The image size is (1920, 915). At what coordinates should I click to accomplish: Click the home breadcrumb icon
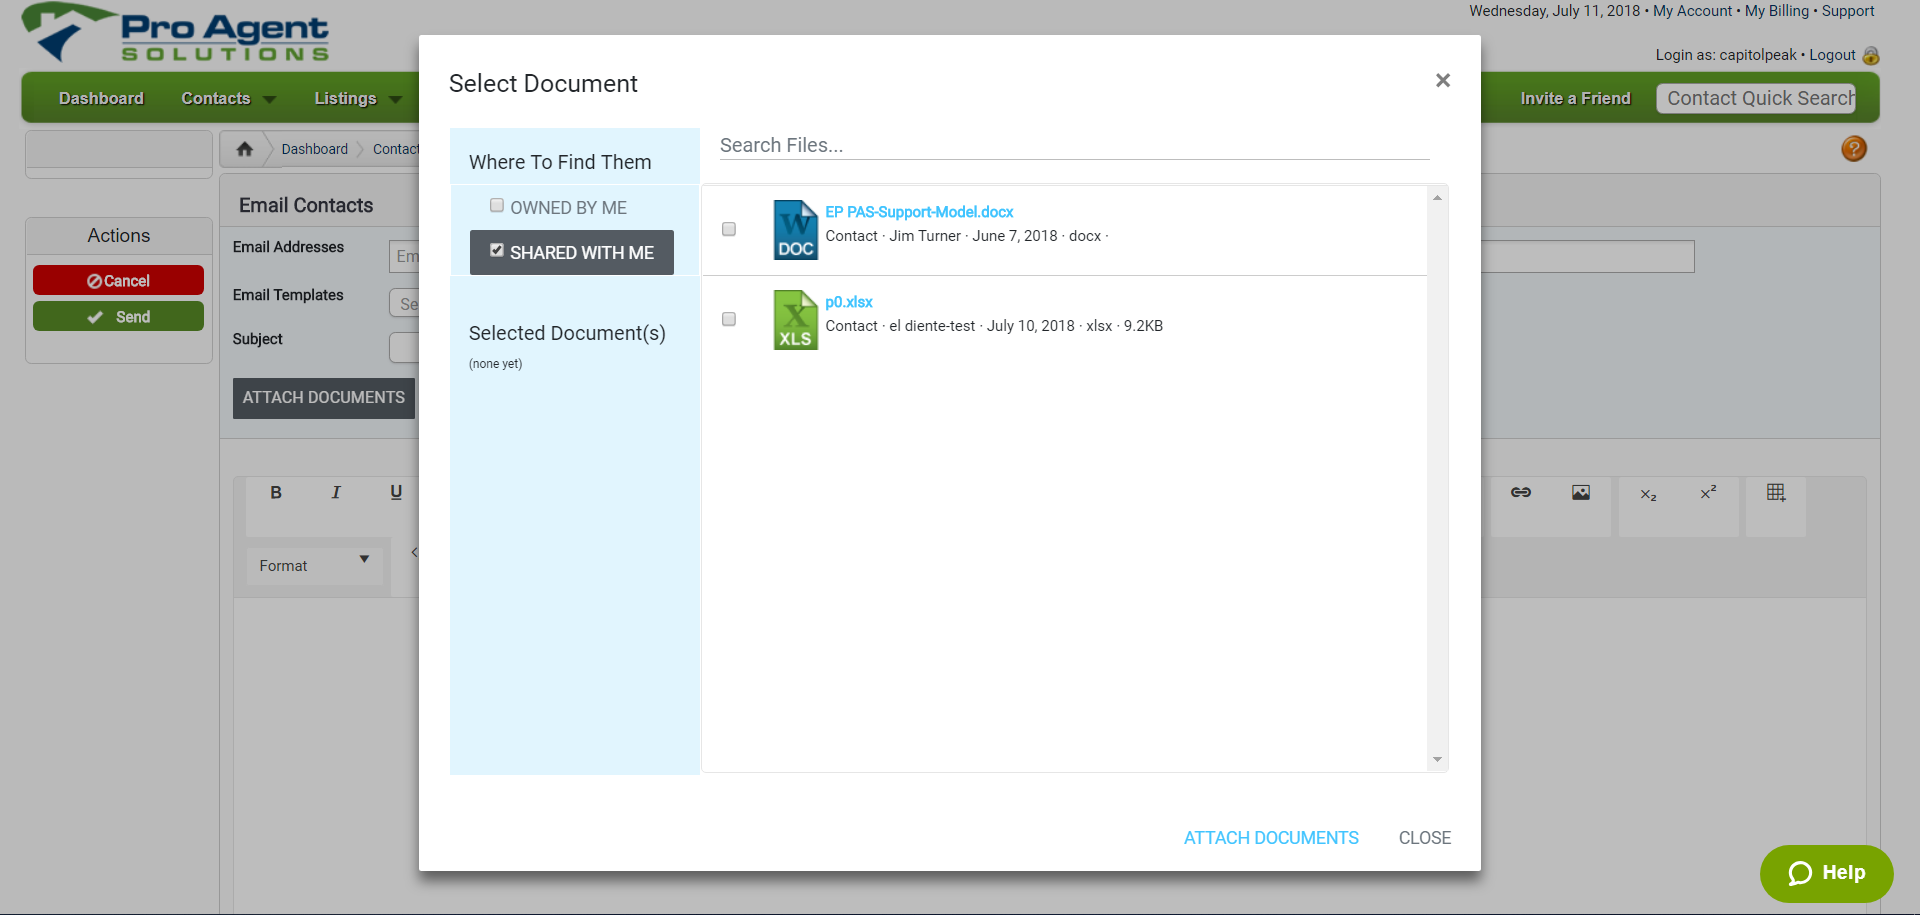245,149
